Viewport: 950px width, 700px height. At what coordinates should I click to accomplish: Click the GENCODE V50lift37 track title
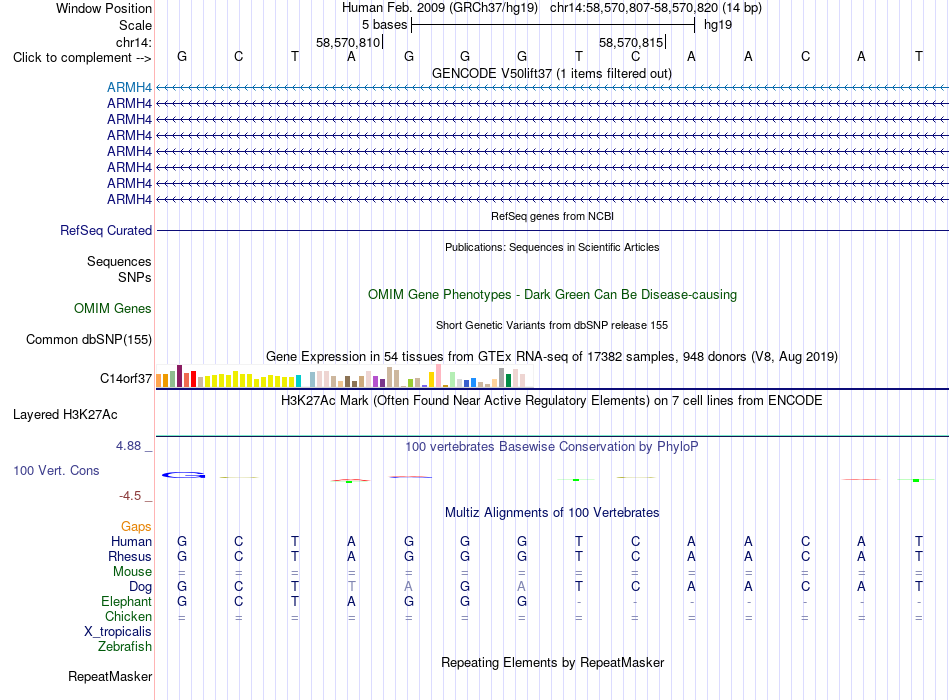(552, 73)
